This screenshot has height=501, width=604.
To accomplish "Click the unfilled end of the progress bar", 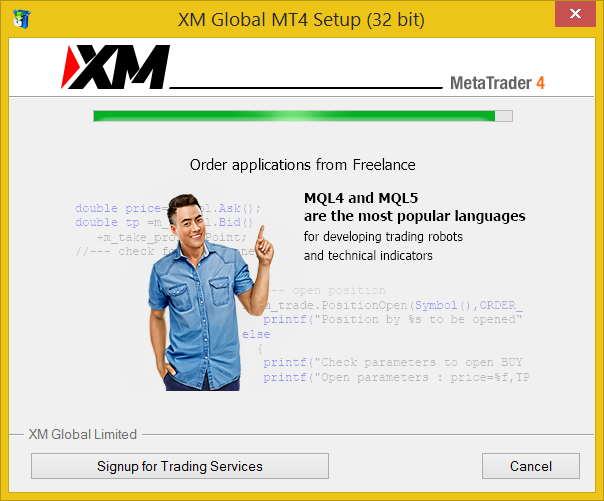I will tap(504, 116).
